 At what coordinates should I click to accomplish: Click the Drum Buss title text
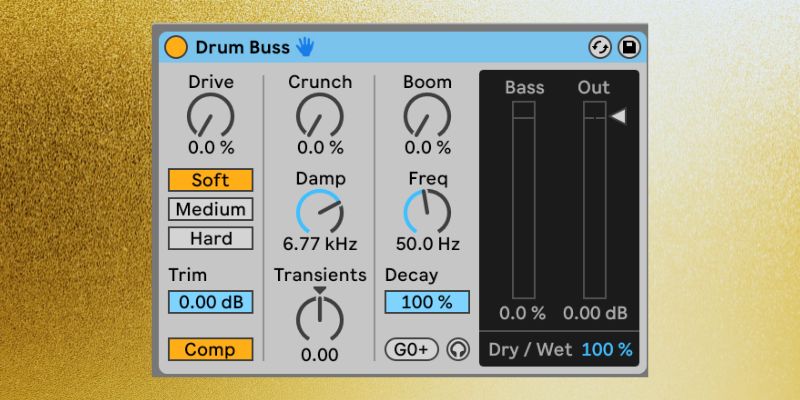pos(243,47)
